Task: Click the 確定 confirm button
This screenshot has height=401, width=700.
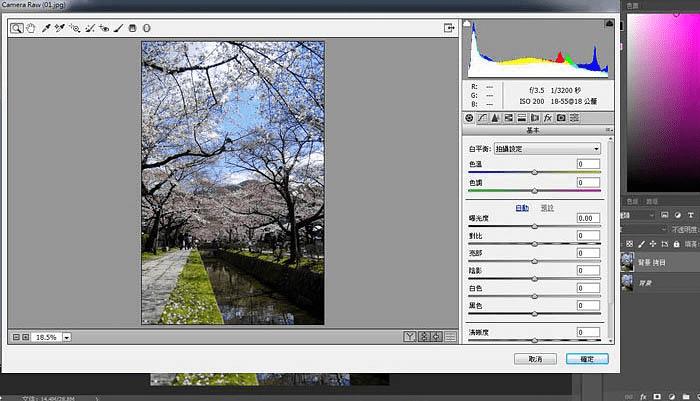Action: [x=587, y=359]
